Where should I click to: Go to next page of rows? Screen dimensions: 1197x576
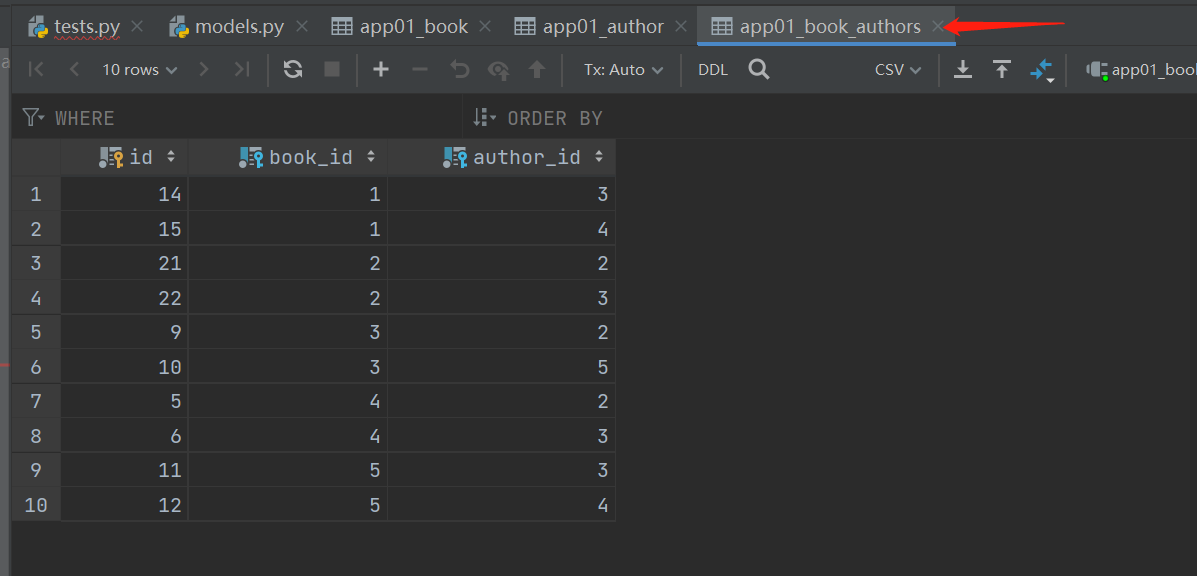203,69
